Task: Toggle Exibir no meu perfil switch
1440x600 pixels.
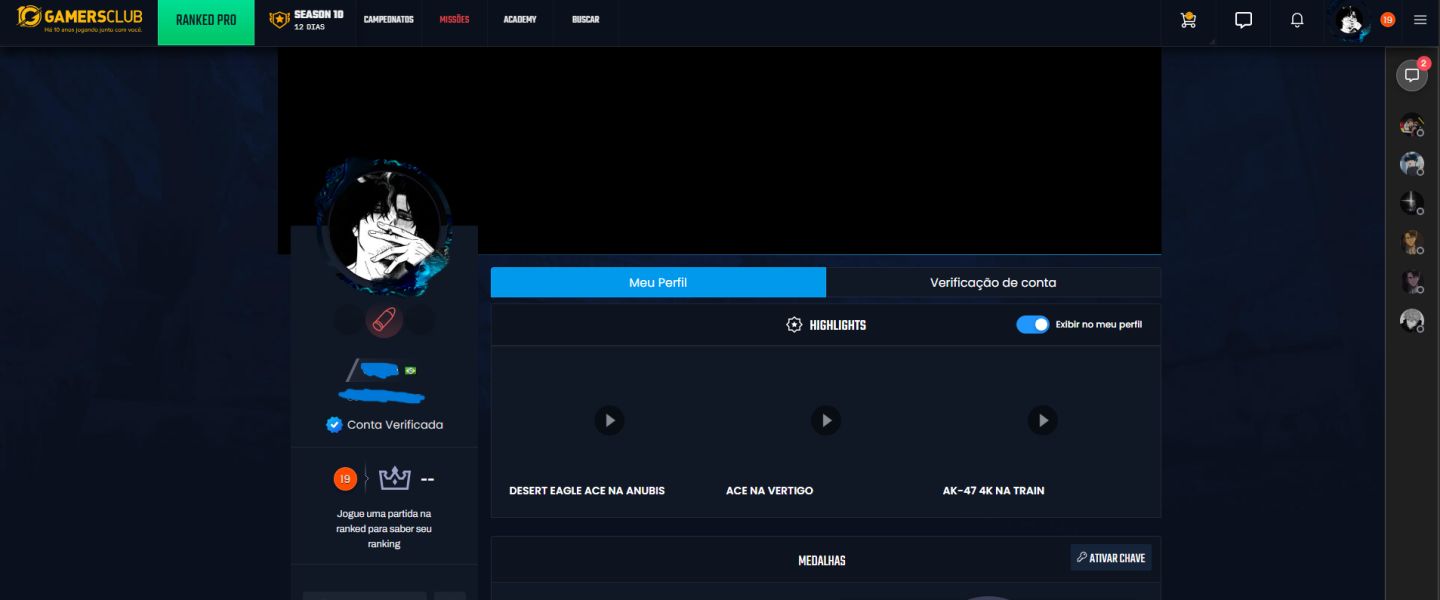Action: pyautogui.click(x=1033, y=324)
